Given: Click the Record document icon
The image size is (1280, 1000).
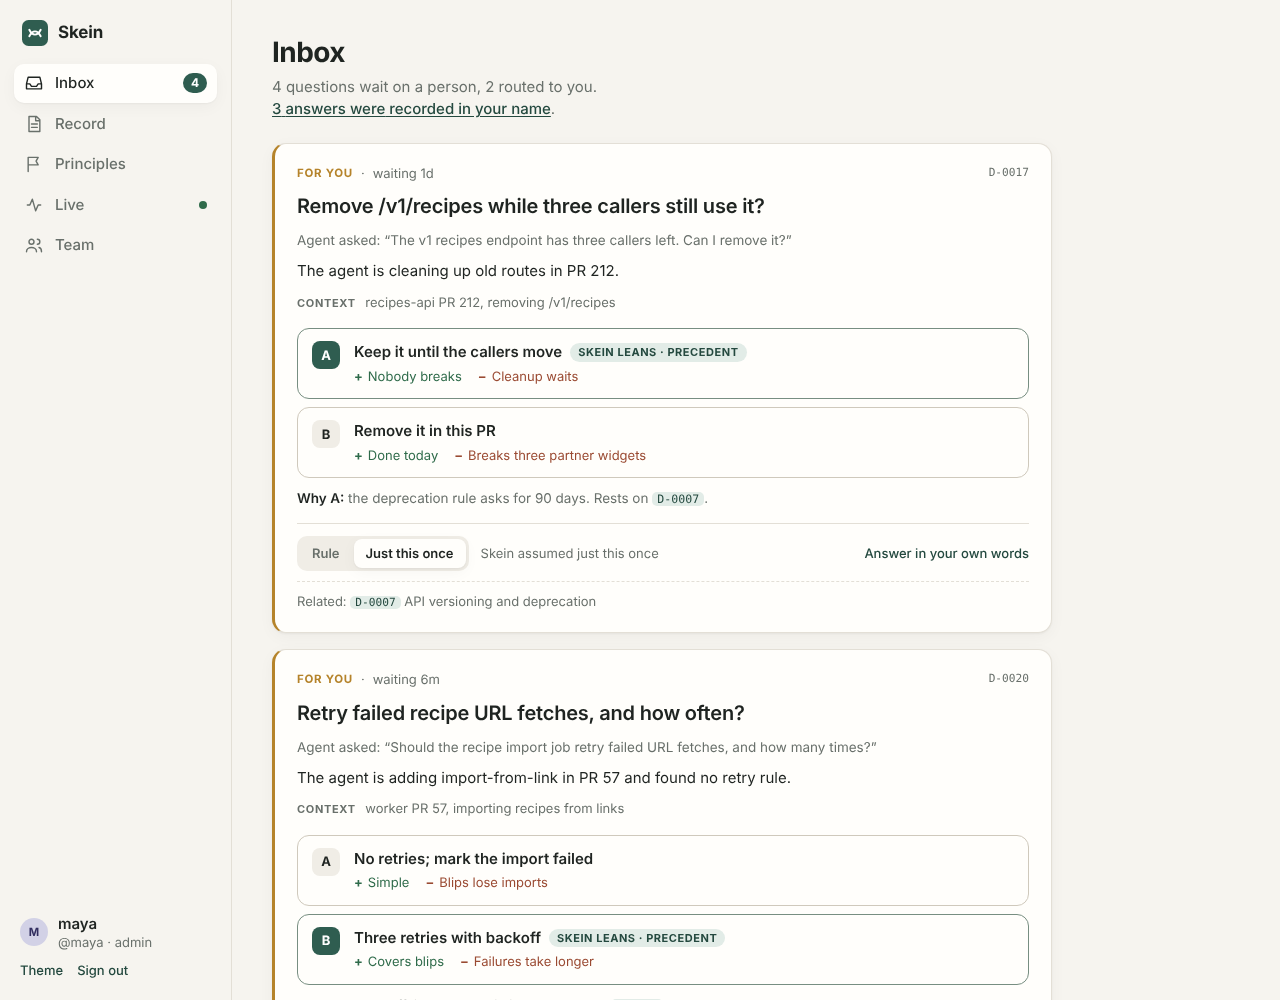Looking at the screenshot, I should point(34,124).
